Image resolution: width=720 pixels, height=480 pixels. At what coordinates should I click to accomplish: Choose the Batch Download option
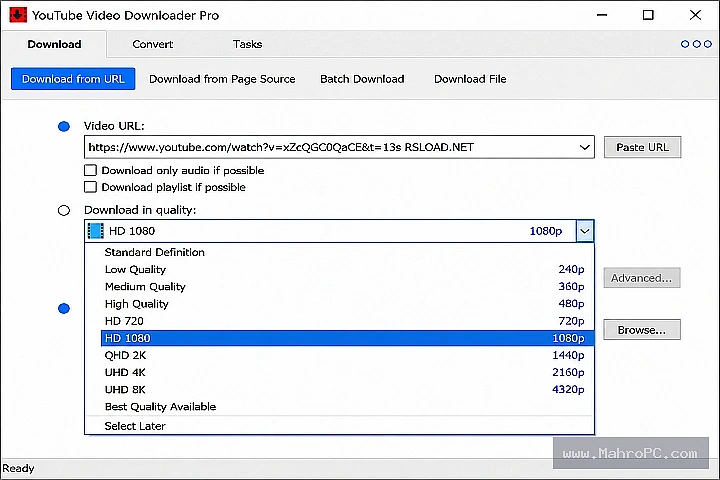pyautogui.click(x=362, y=79)
